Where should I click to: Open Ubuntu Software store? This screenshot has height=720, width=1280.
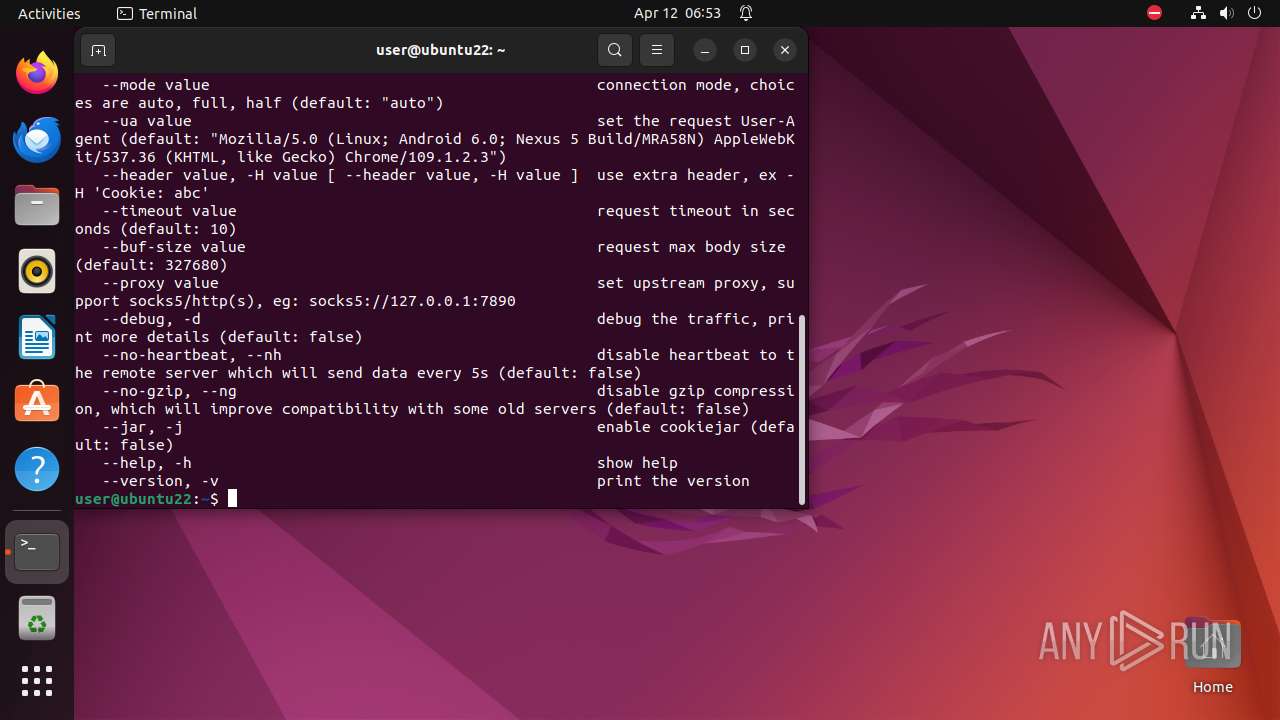pos(37,403)
